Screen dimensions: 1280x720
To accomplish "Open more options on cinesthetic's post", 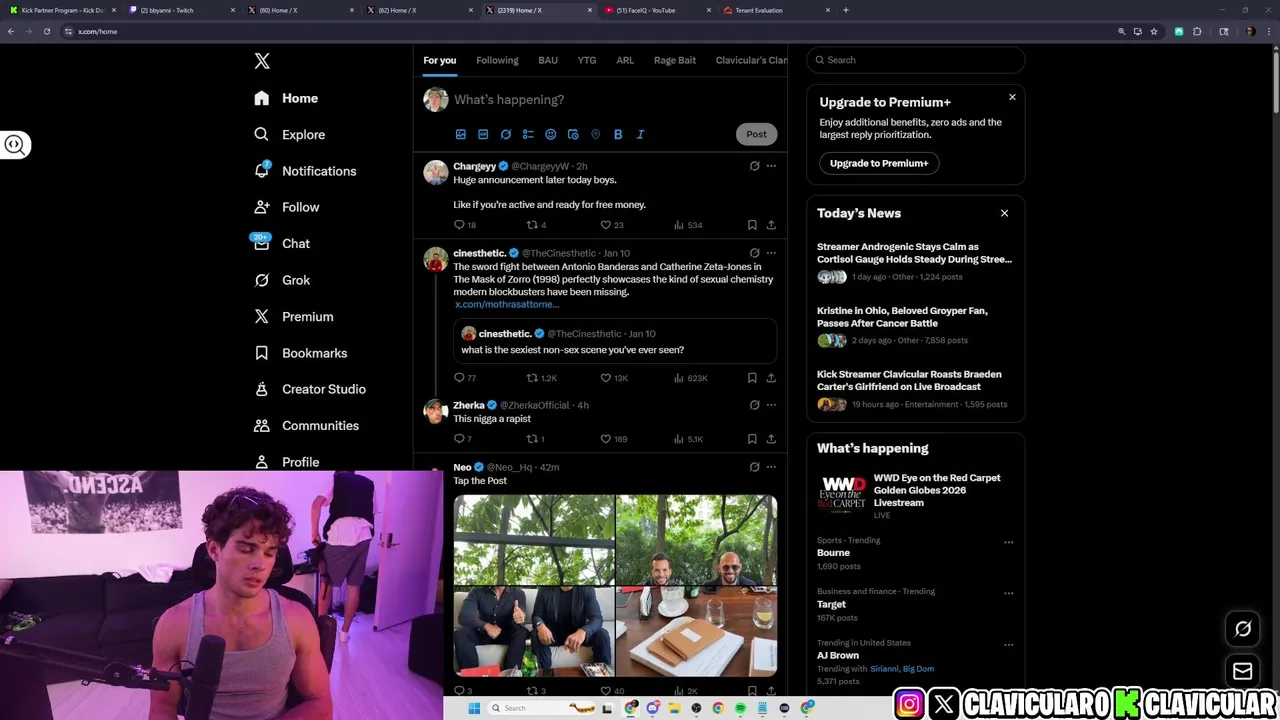I will pyautogui.click(x=771, y=253).
